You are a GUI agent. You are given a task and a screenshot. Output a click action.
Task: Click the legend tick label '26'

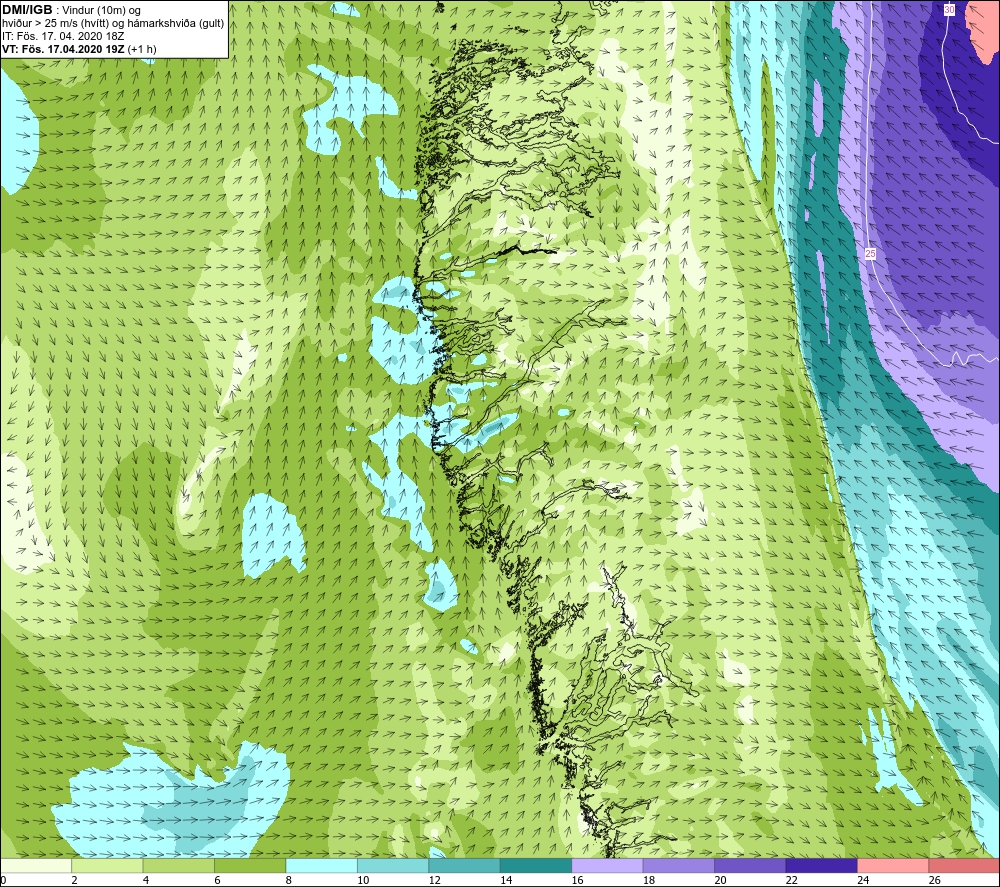(934, 880)
